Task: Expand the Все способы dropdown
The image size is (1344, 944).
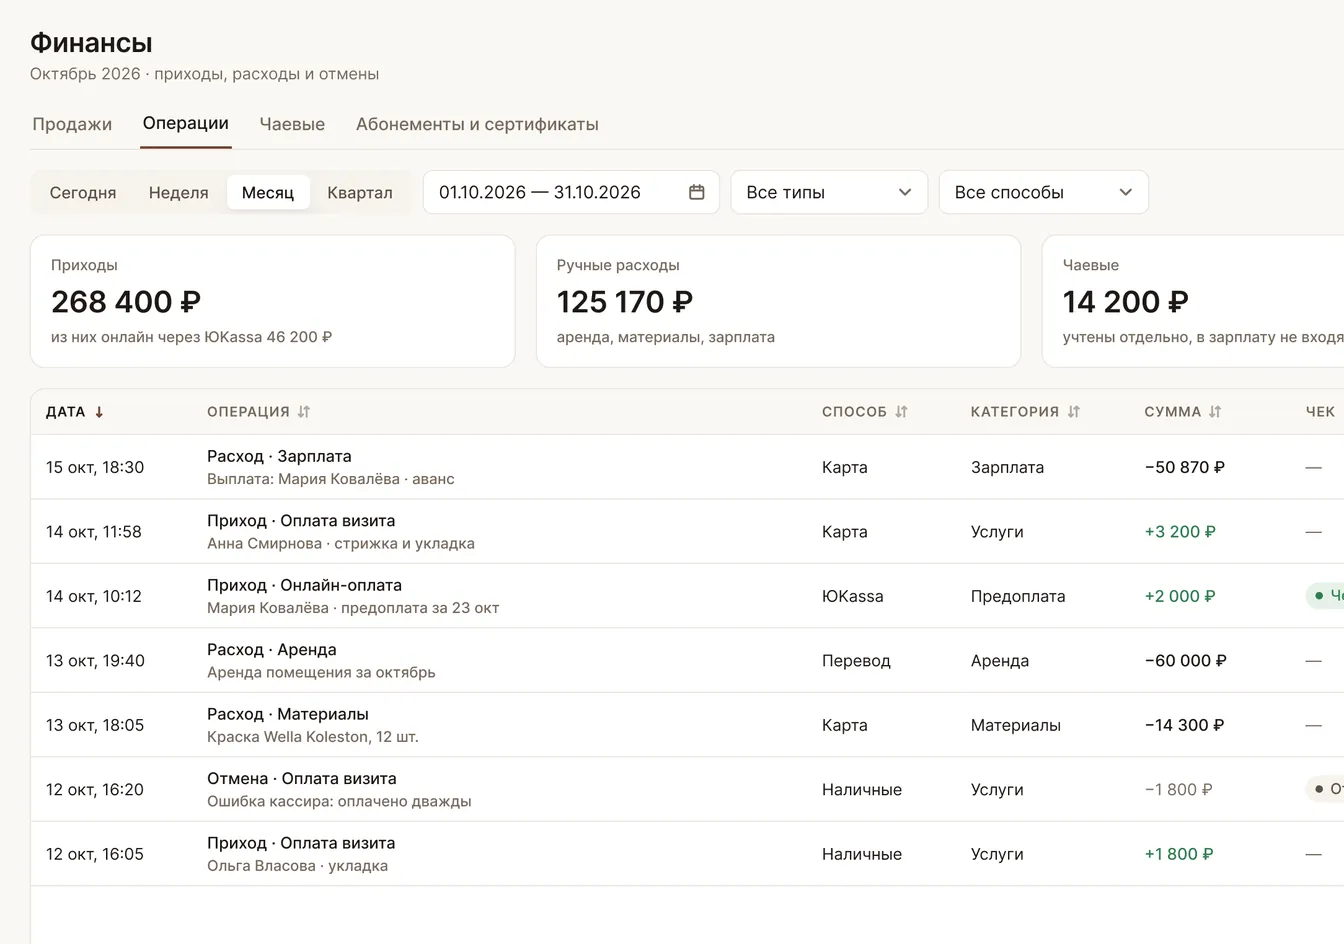Action: 1043,192
